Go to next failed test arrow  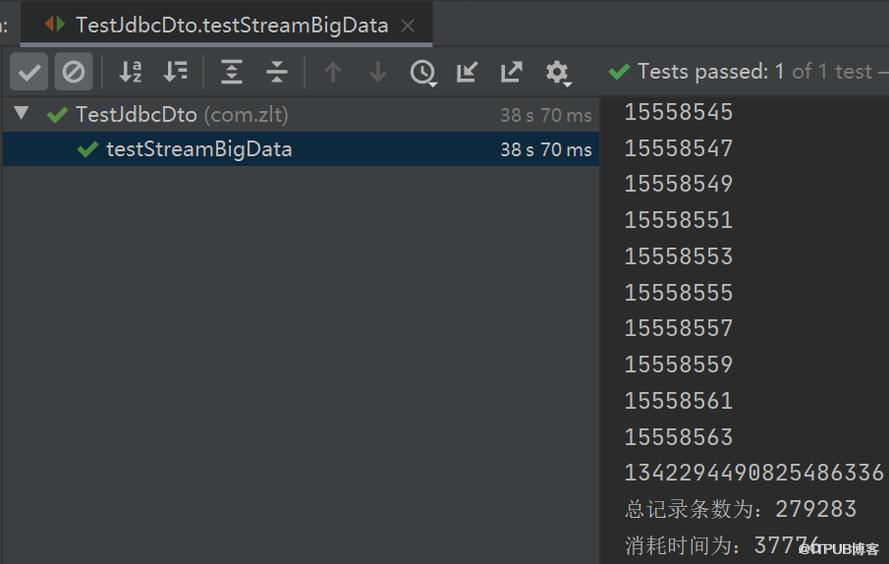(378, 72)
